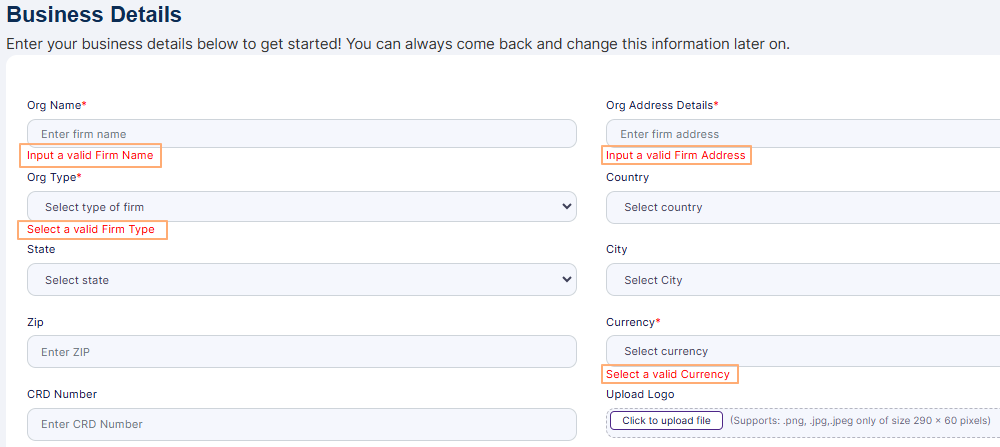Click the Upload Logo label
Screen dimensions: 1000x447
(640, 394)
